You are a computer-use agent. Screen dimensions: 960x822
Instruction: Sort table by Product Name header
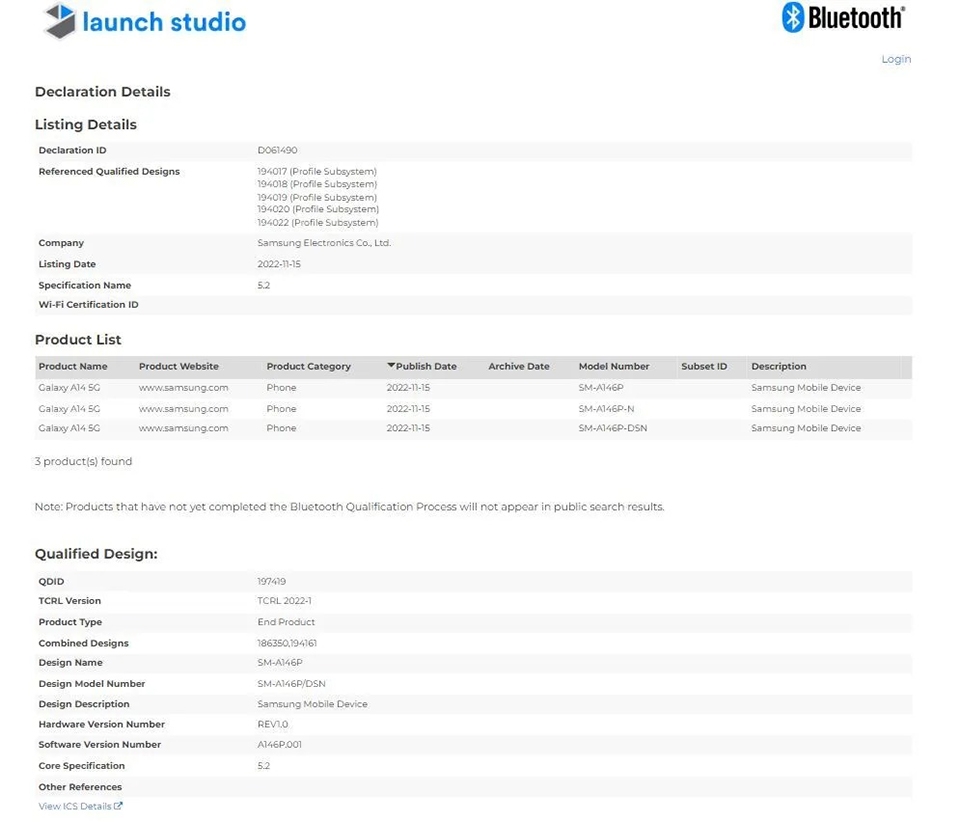73,366
